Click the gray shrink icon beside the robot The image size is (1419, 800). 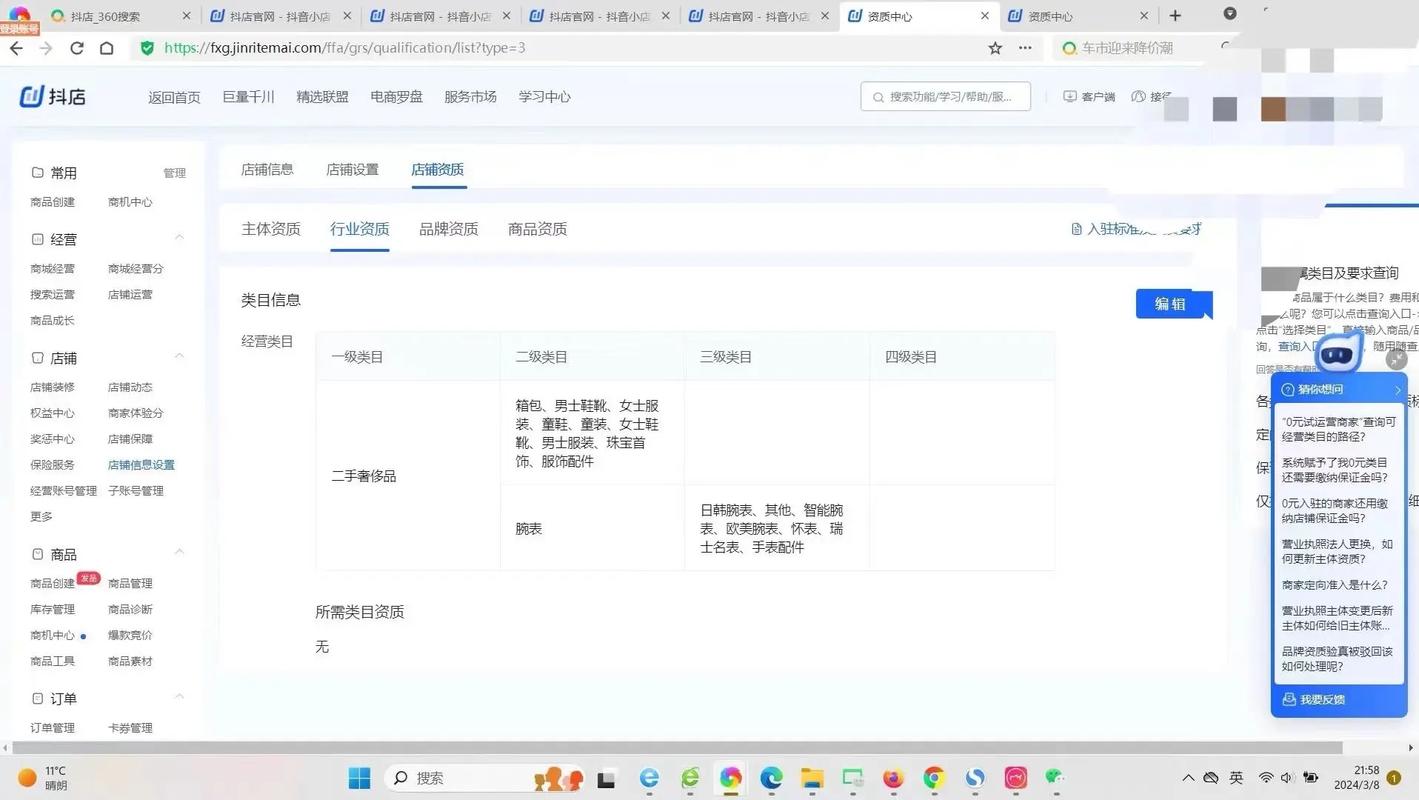click(x=1397, y=359)
